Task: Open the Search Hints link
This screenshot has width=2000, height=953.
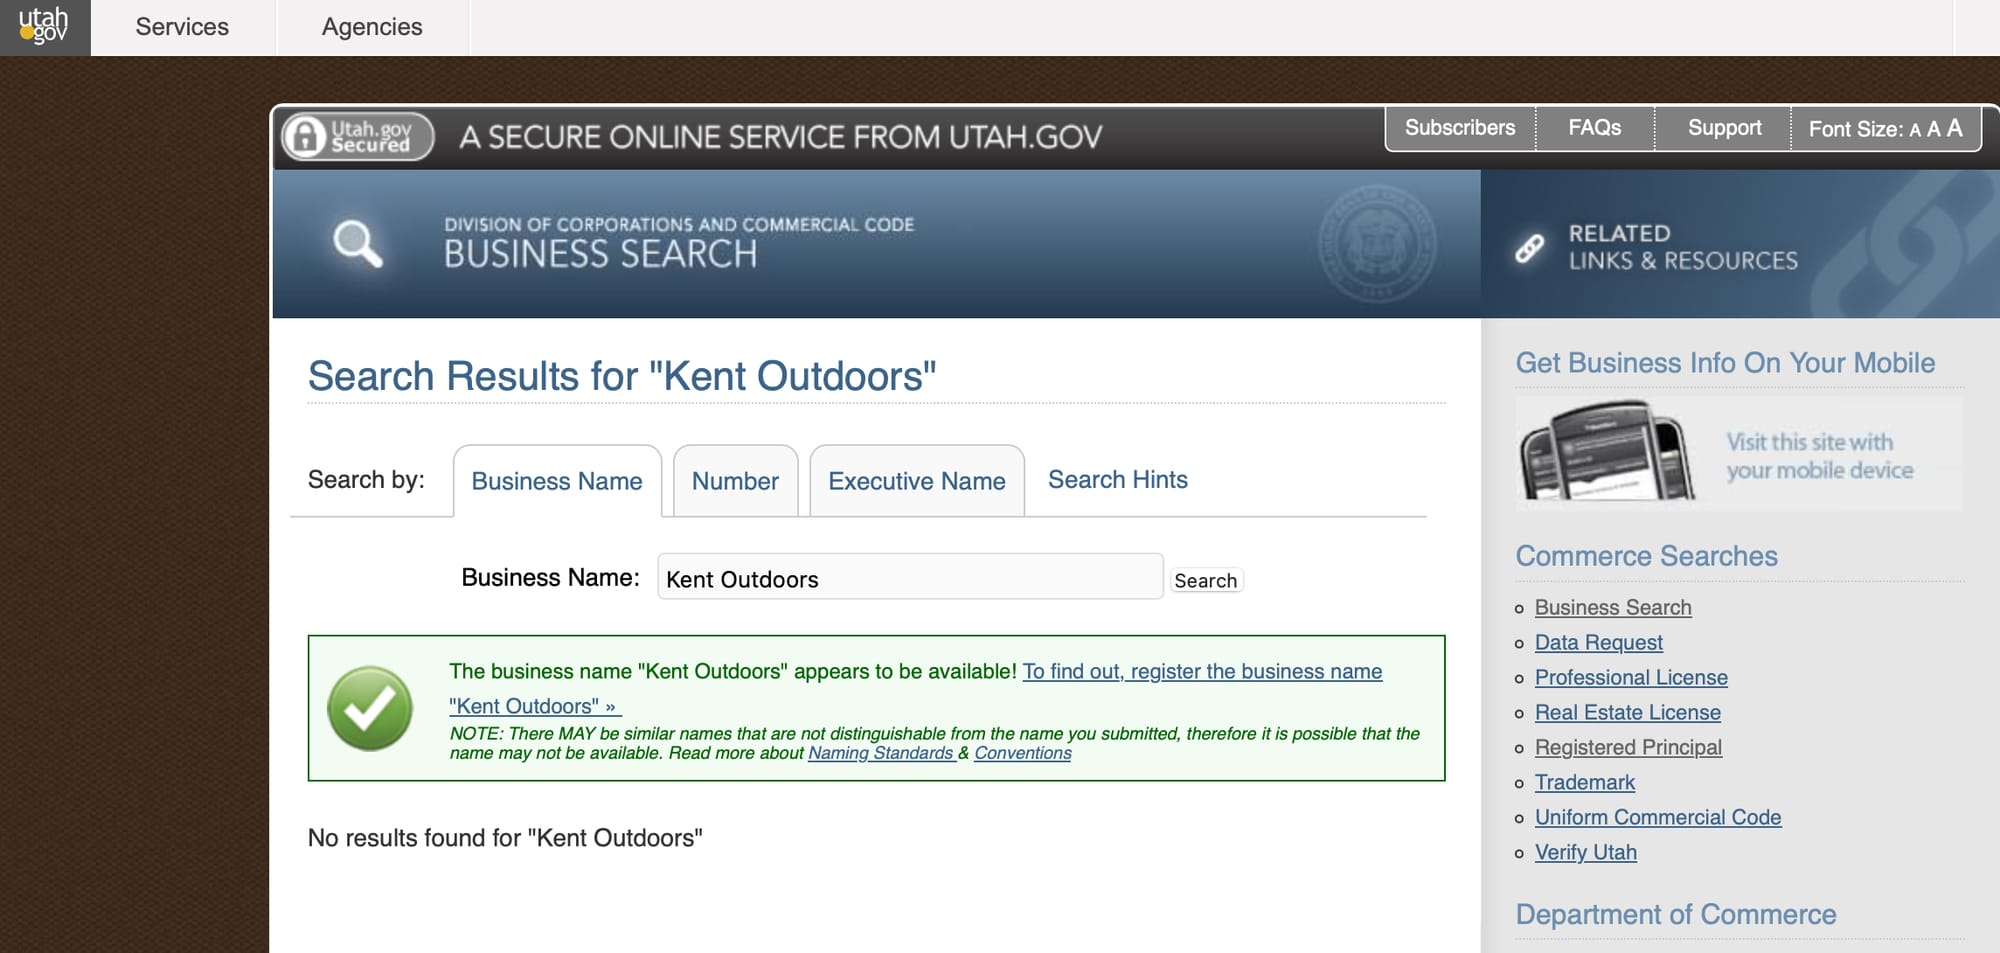Action: (x=1117, y=480)
